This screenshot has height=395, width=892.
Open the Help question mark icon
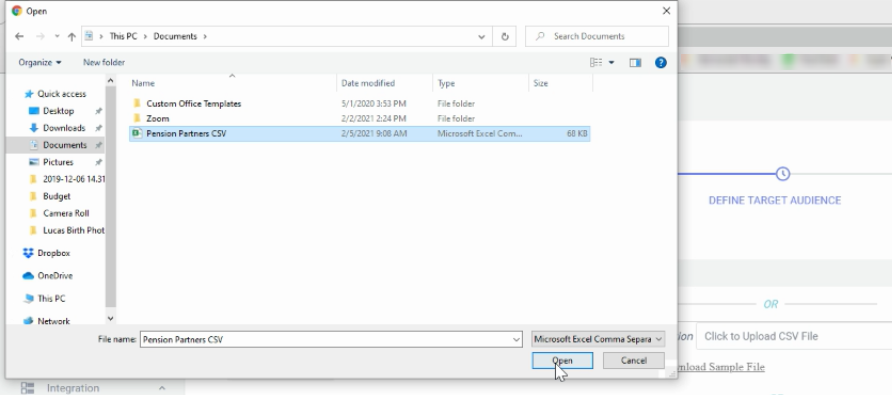pyautogui.click(x=660, y=63)
